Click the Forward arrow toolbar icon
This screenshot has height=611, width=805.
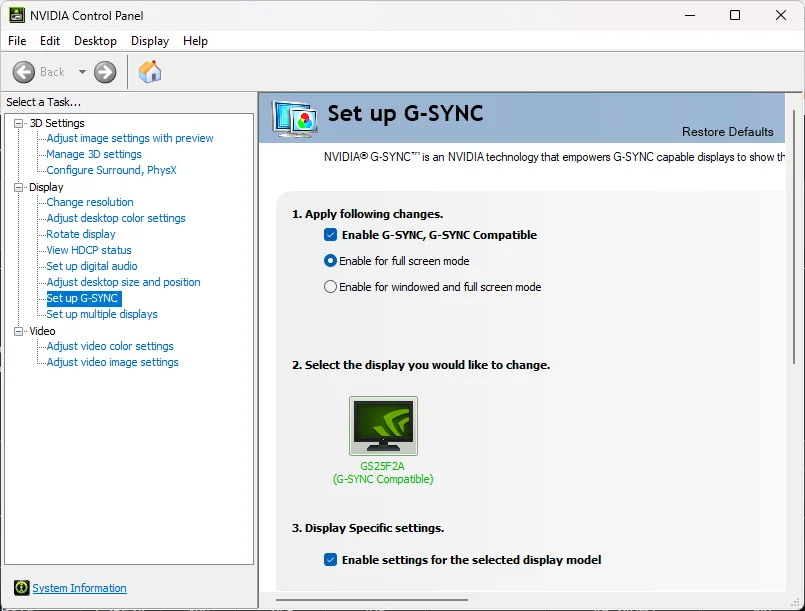105,72
